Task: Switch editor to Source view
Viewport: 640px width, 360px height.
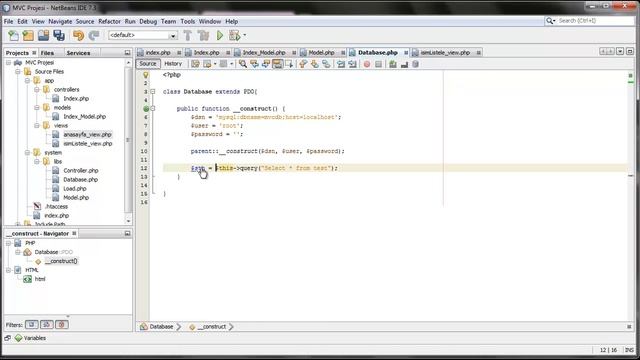Action: tap(148, 64)
